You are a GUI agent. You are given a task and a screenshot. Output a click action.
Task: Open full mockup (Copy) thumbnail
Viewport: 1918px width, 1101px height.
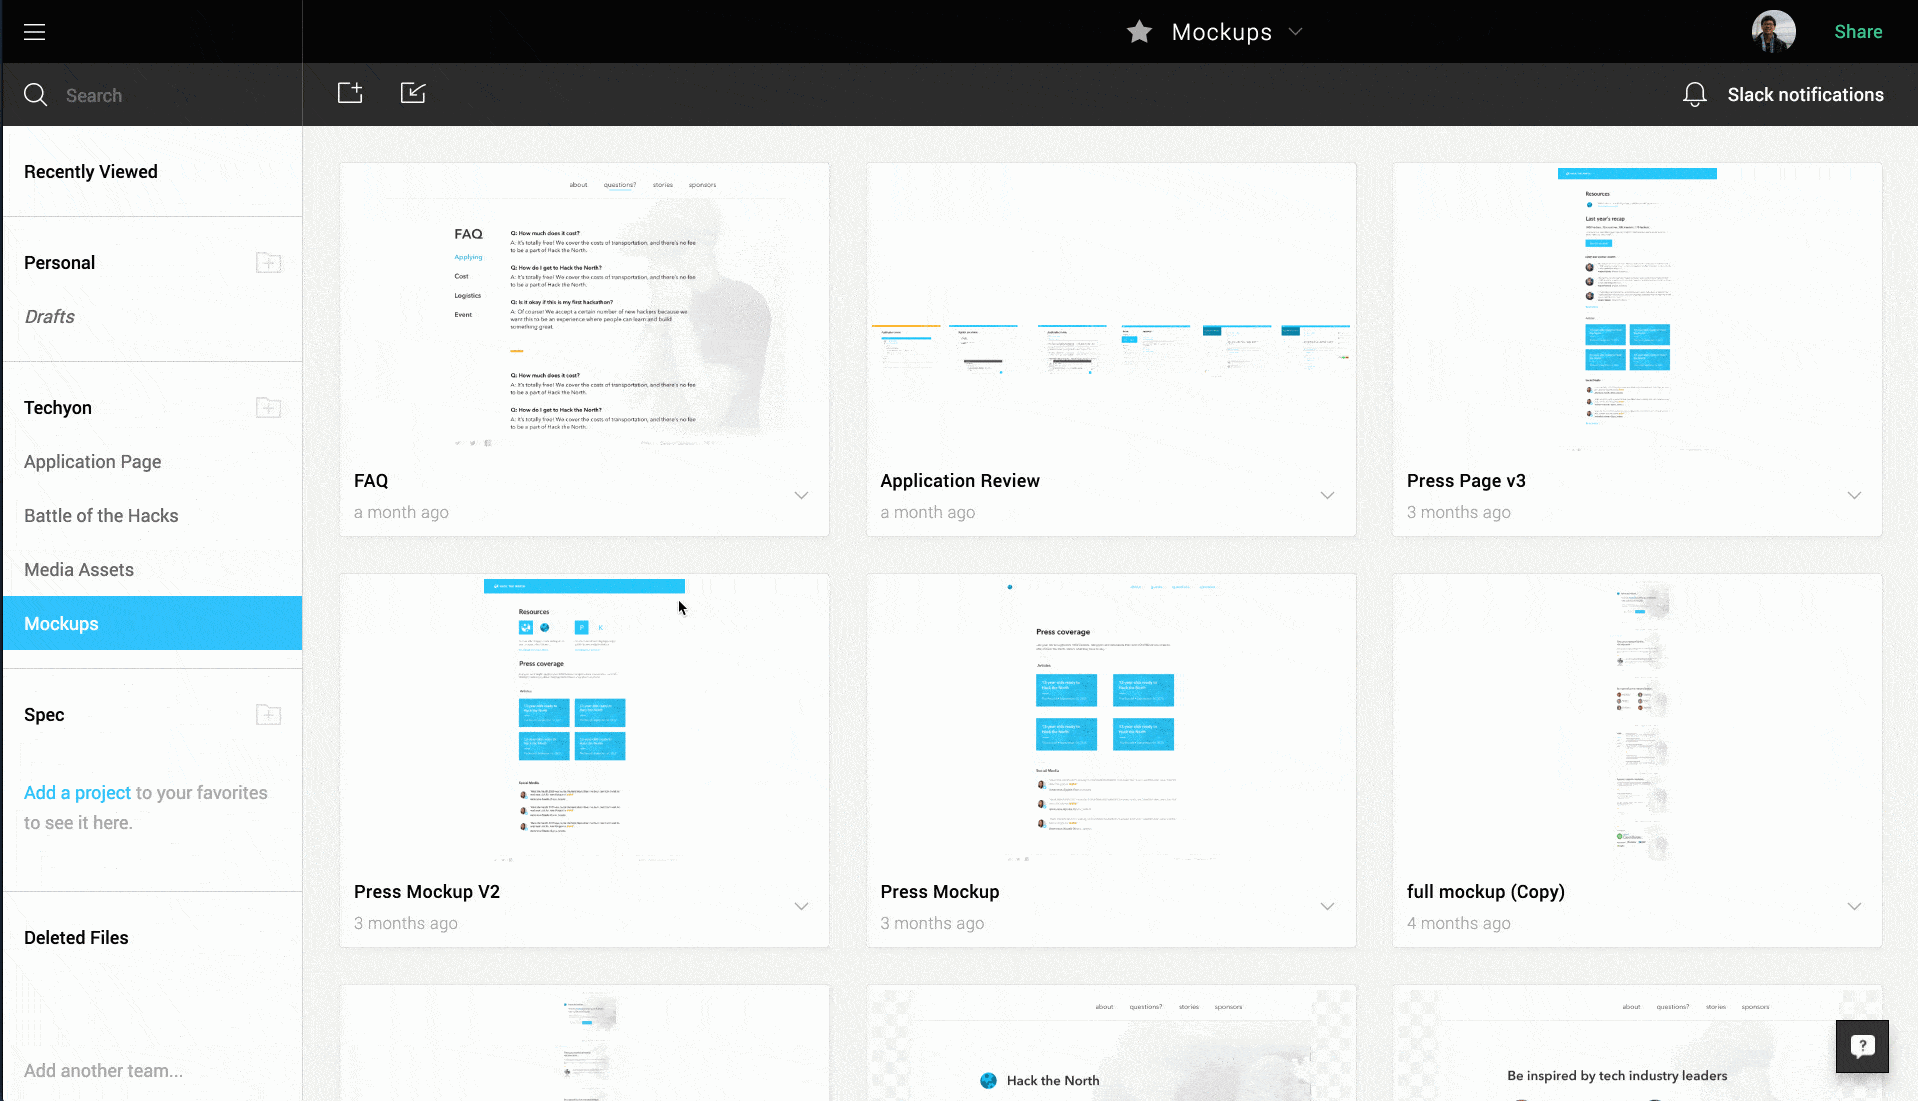[1637, 720]
